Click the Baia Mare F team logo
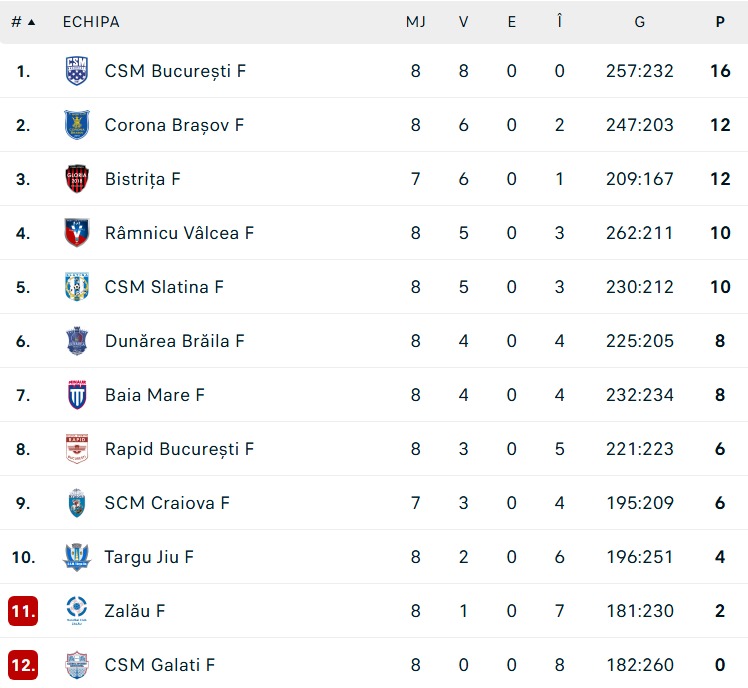 [x=77, y=395]
